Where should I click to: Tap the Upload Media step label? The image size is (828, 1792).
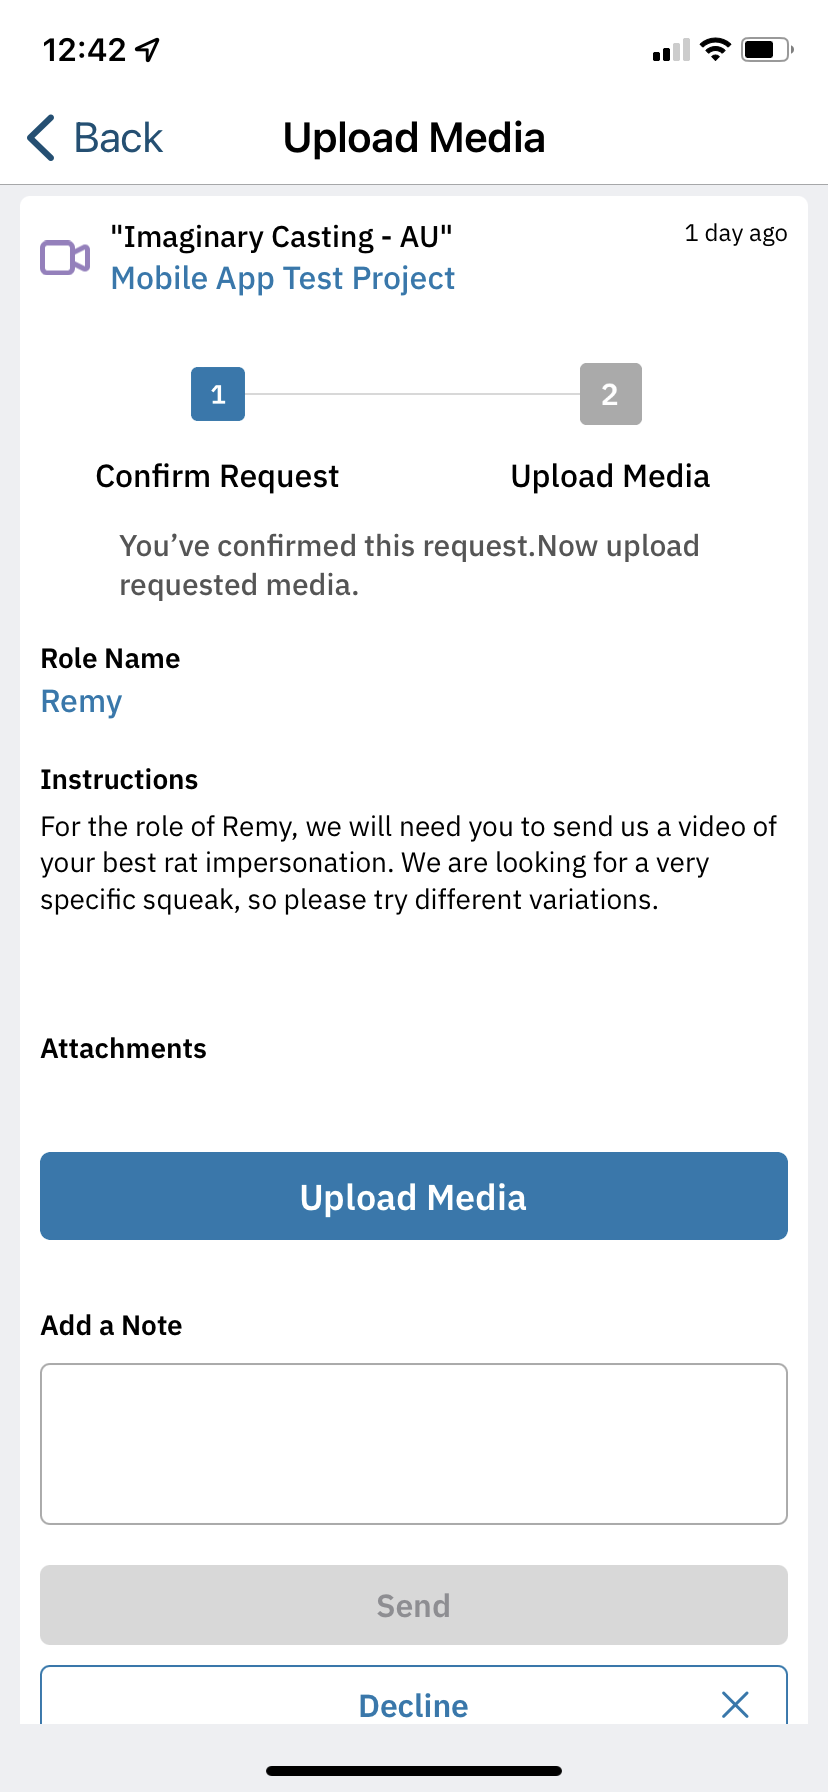pyautogui.click(x=610, y=476)
